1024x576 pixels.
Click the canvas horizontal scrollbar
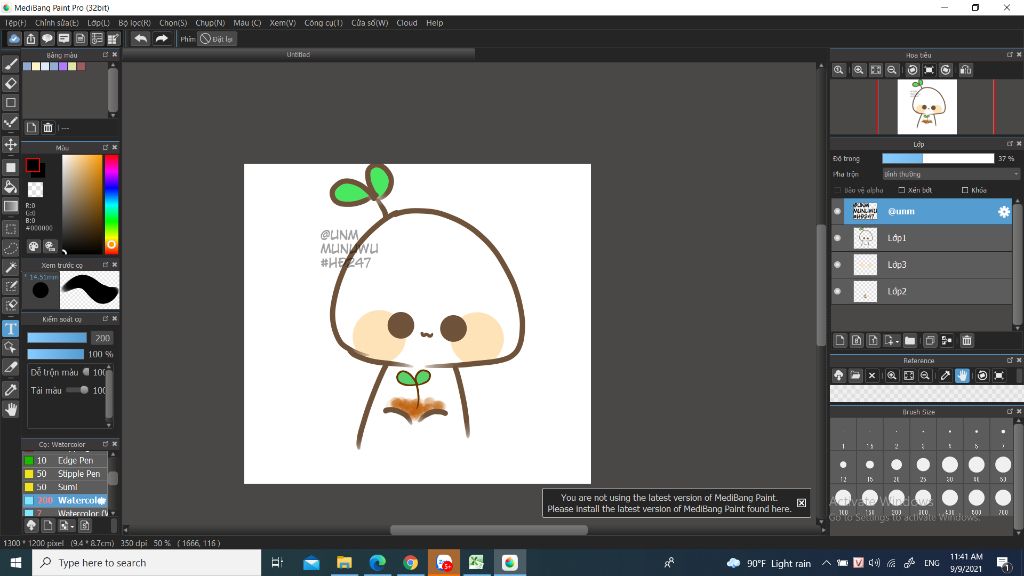tap(488, 530)
